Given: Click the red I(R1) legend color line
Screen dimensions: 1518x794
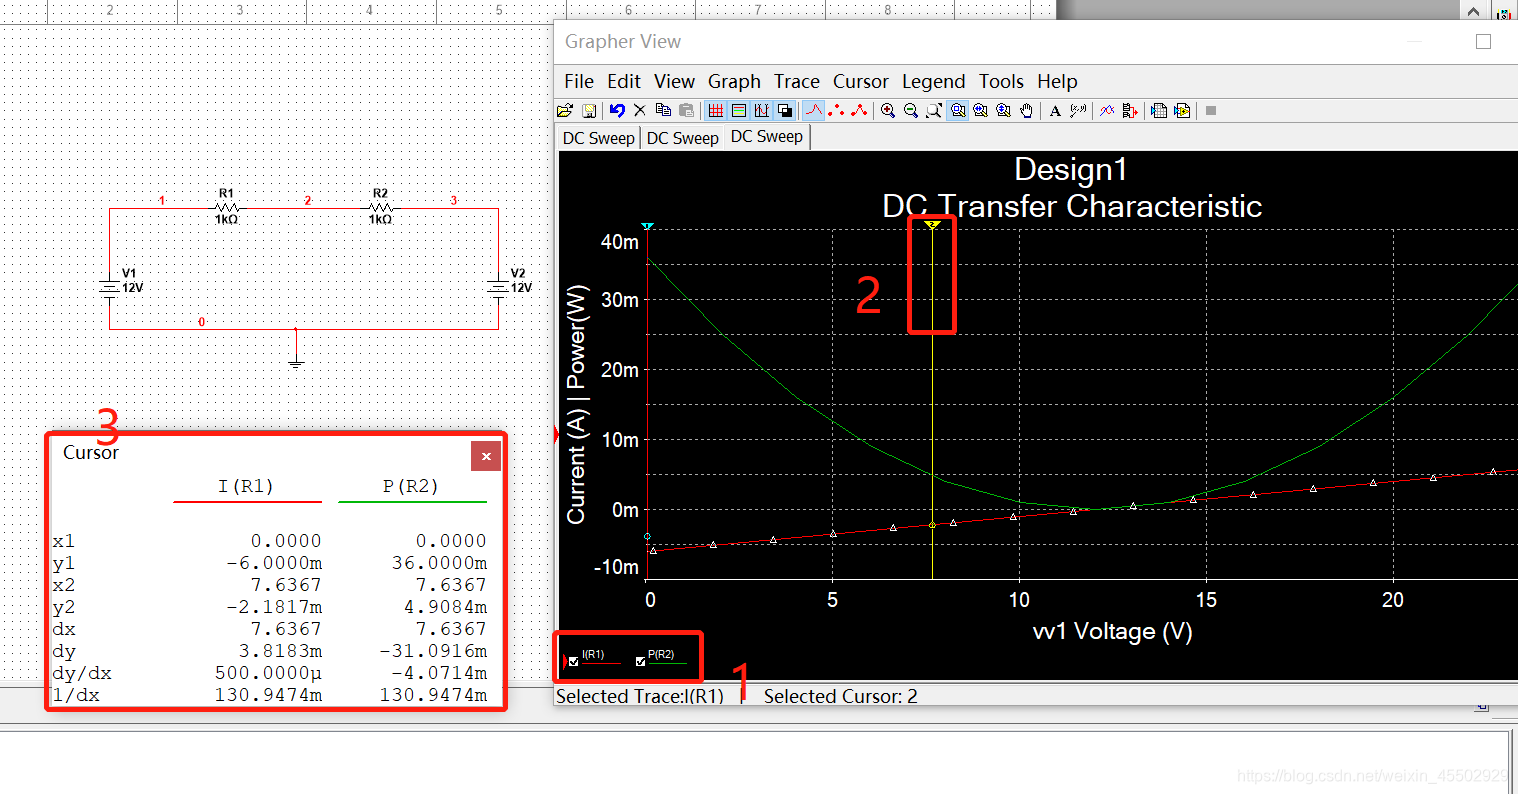Looking at the screenshot, I should coord(602,662).
